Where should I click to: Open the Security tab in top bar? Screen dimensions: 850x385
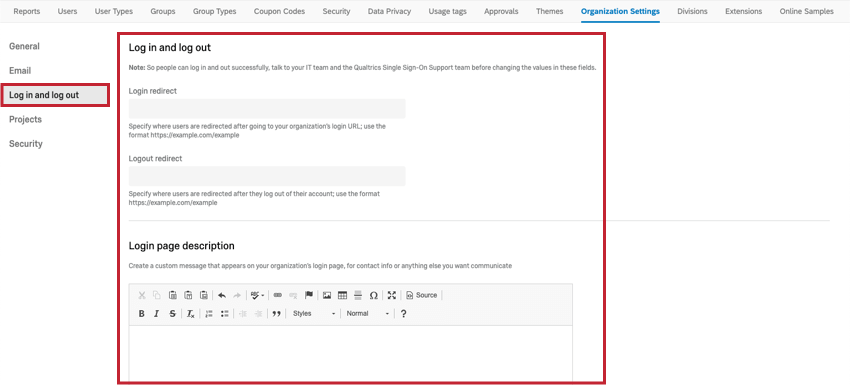pyautogui.click(x=336, y=11)
